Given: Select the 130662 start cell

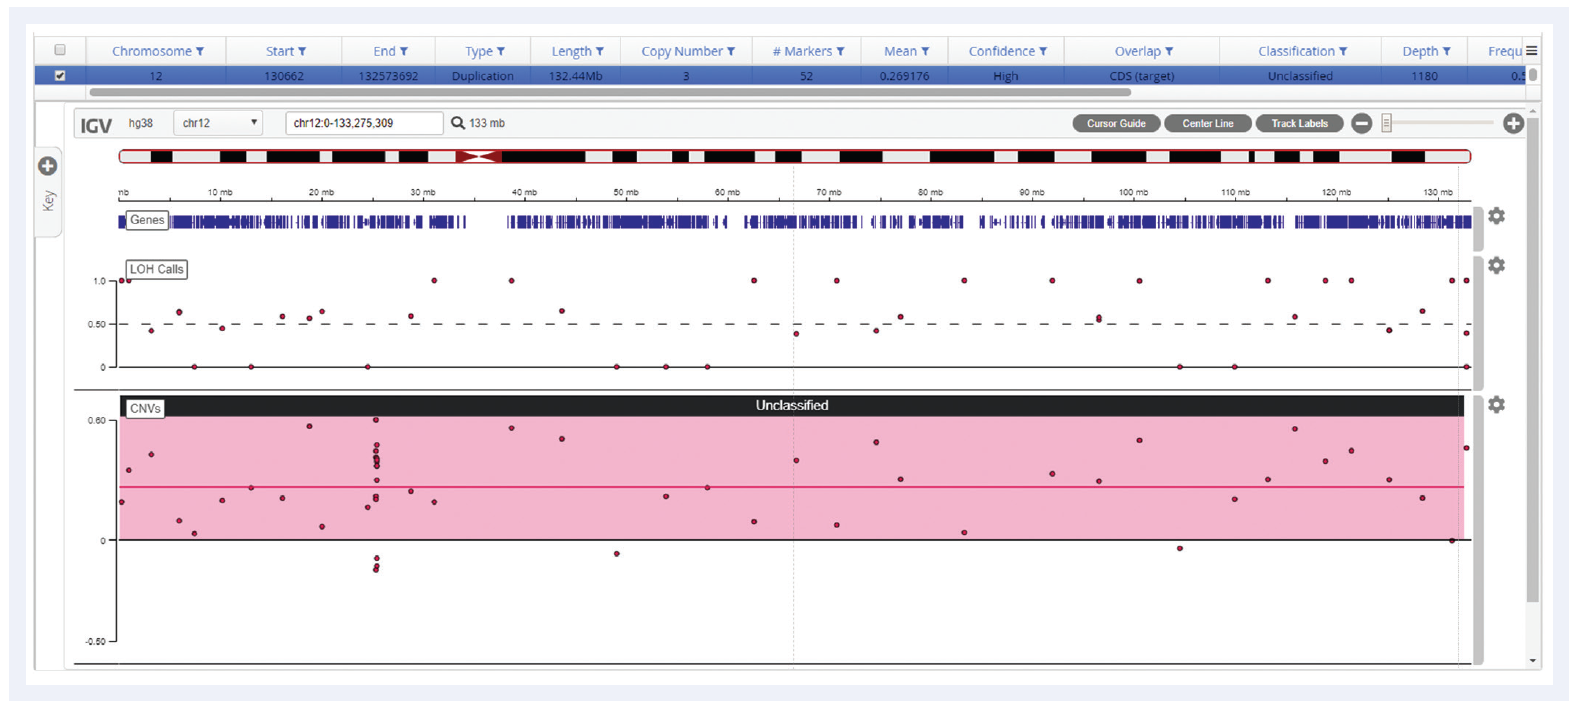Looking at the screenshot, I should (284, 76).
